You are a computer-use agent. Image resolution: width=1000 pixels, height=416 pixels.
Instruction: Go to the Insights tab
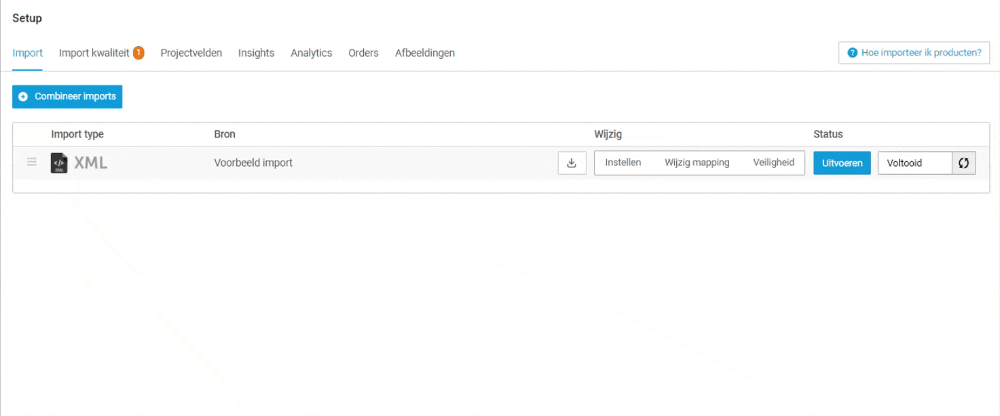coord(256,53)
